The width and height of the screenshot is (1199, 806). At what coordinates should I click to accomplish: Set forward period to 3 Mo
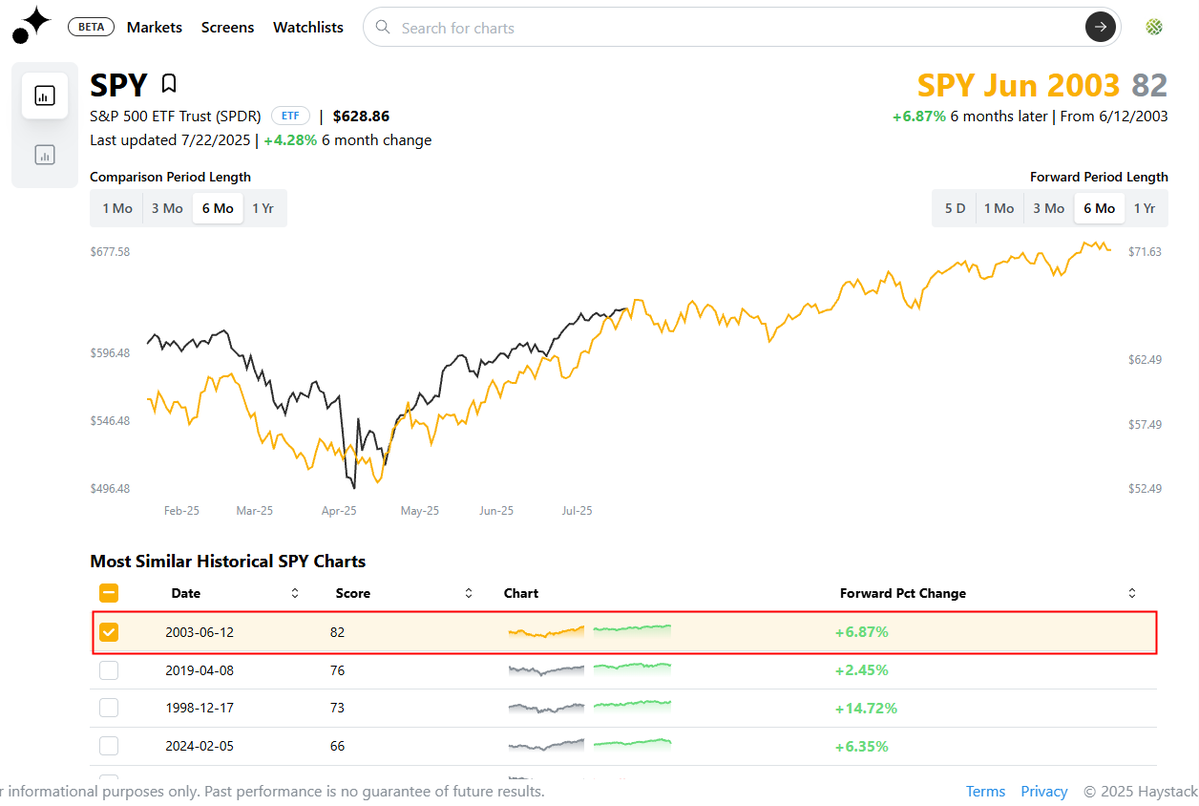pos(1048,208)
